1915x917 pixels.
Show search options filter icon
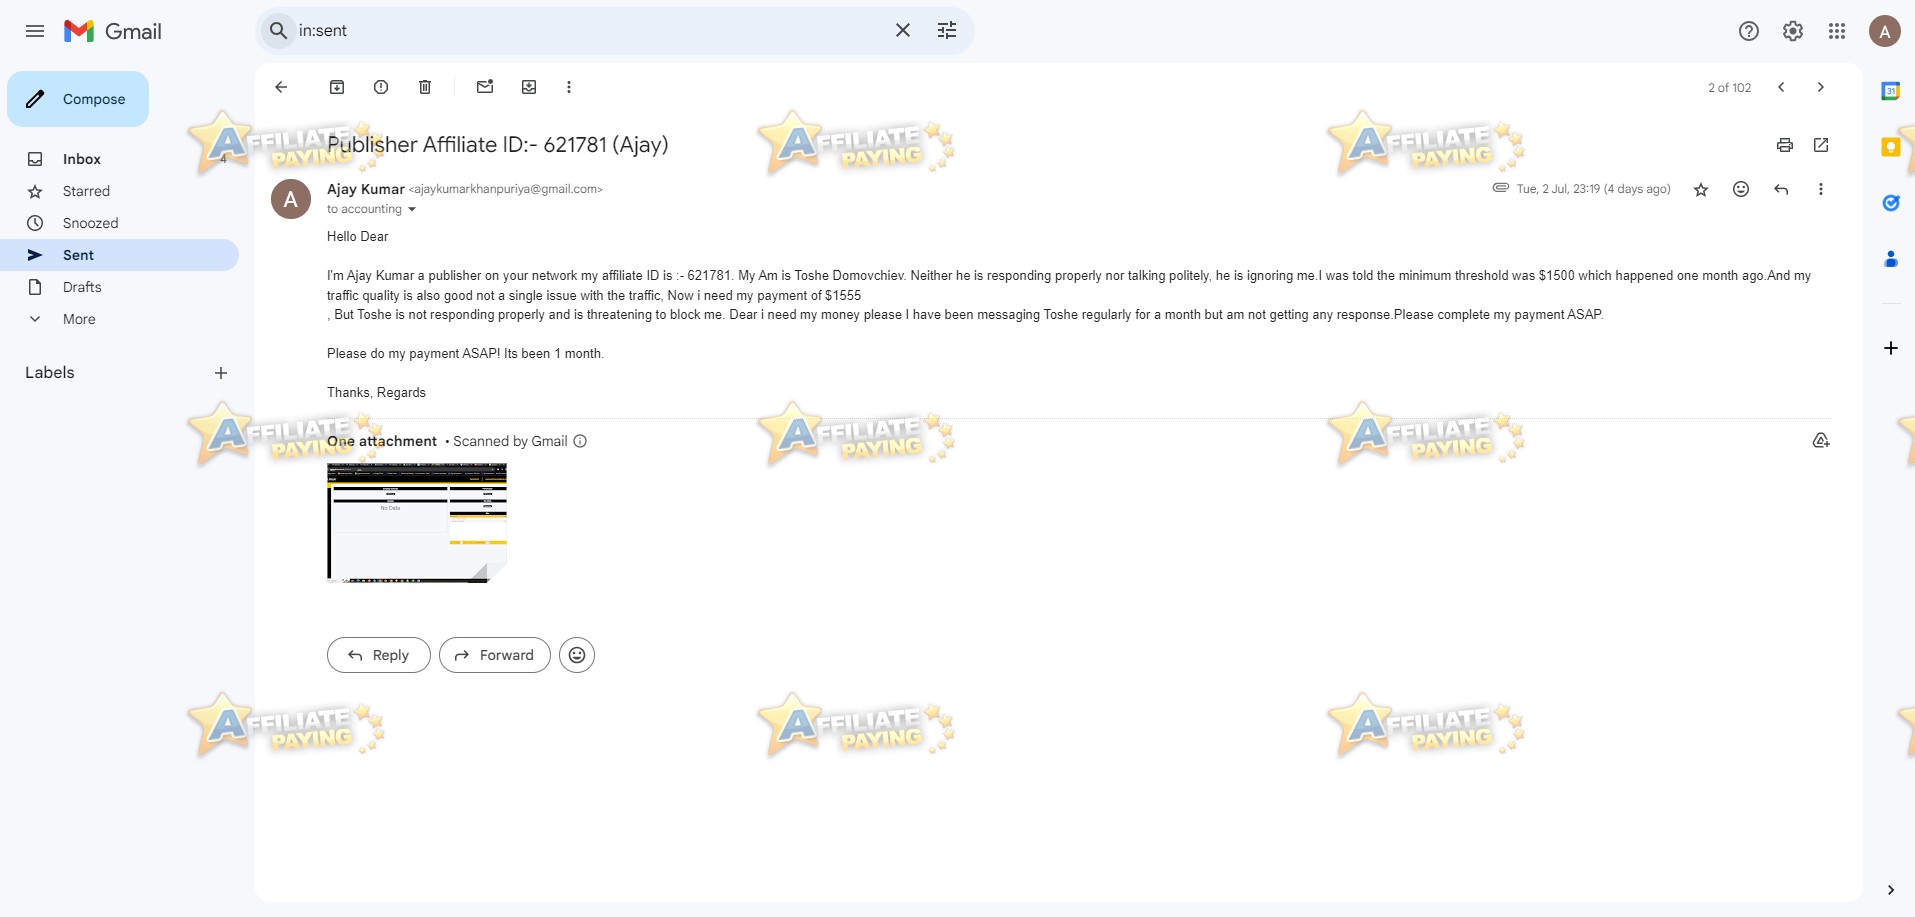pyautogui.click(x=947, y=31)
